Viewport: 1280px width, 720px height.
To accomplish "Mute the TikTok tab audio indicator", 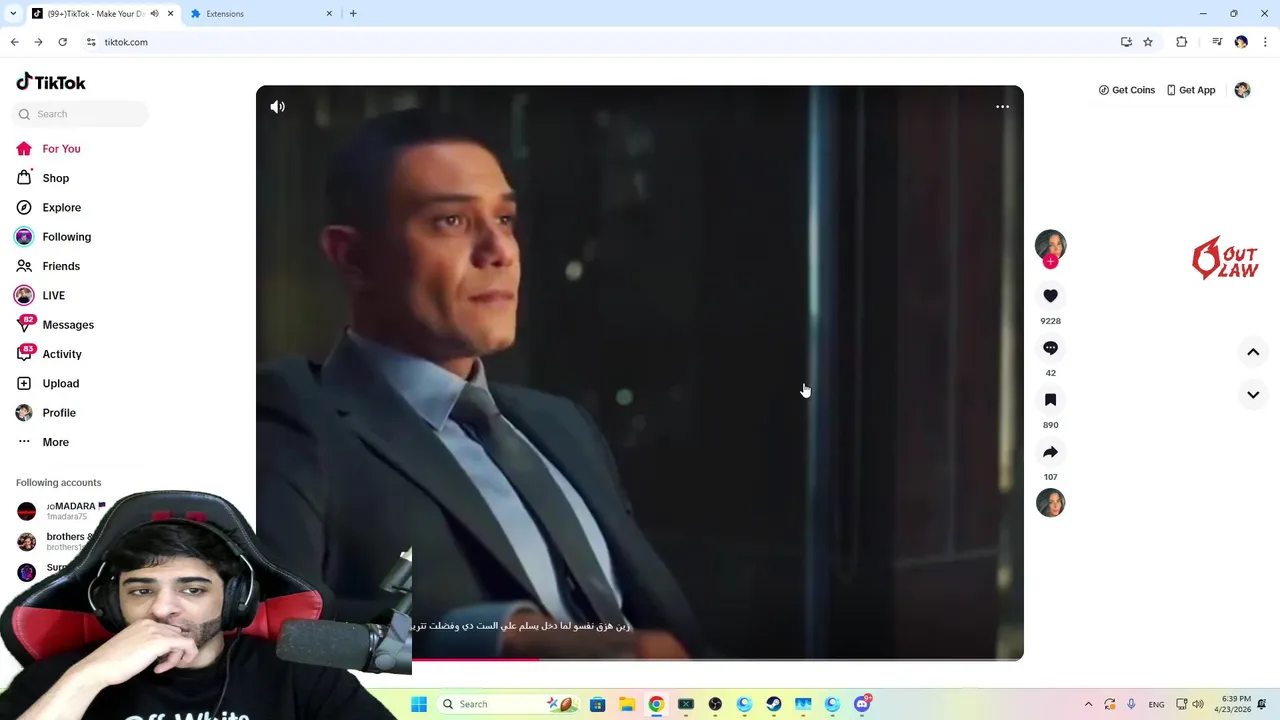I will coord(154,14).
